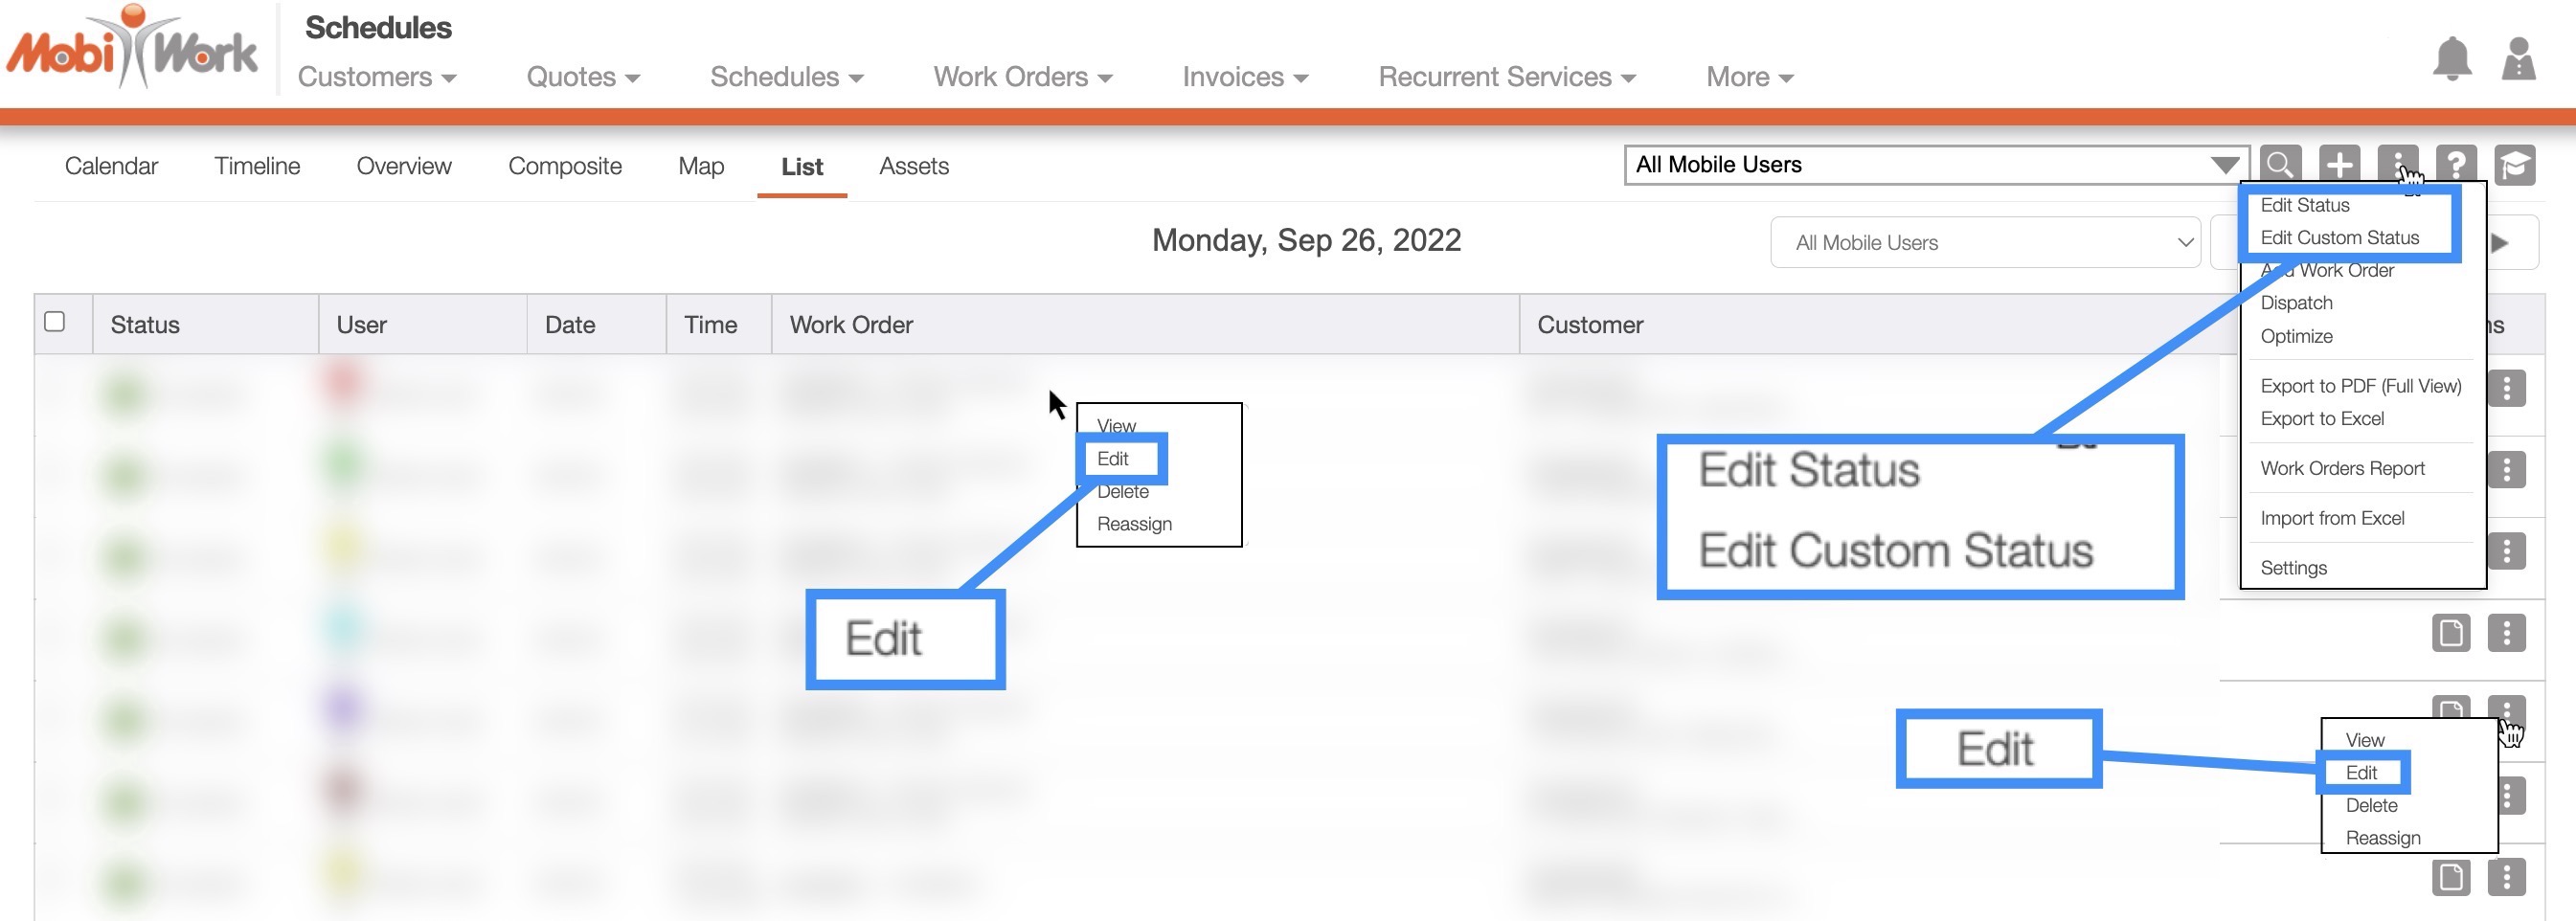Image resolution: width=2576 pixels, height=921 pixels.
Task: Click the plus add-schedule icon
Action: (x=2339, y=164)
